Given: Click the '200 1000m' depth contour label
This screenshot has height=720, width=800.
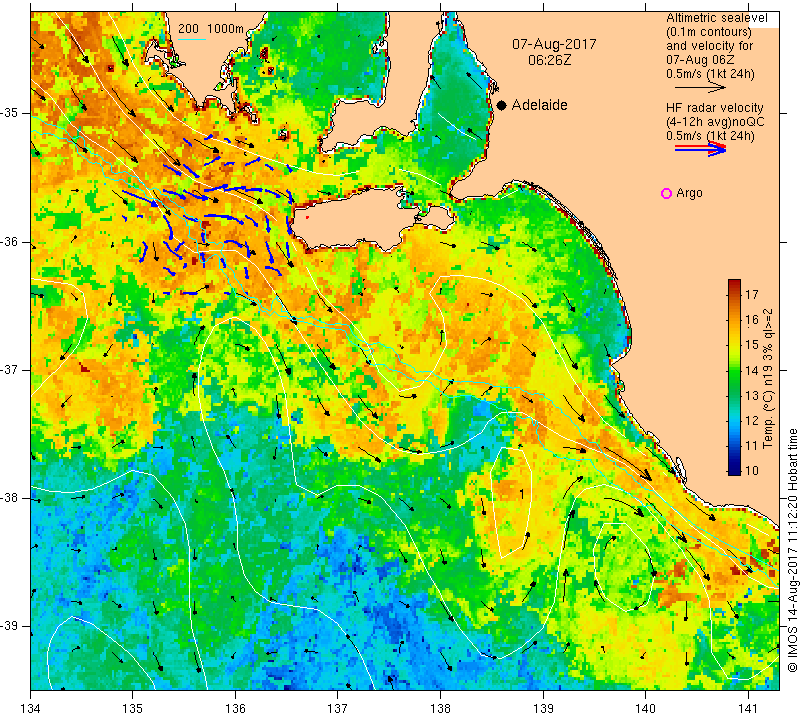Looking at the screenshot, I should coord(211,29).
